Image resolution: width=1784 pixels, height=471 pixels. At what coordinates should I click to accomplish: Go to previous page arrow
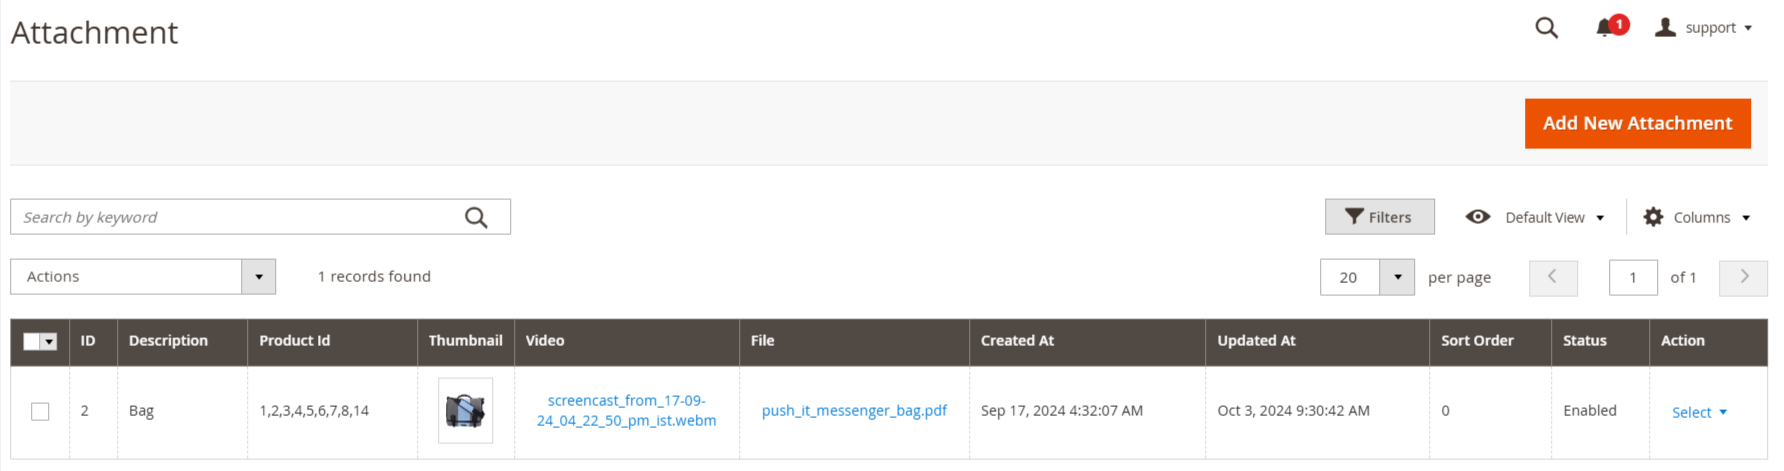coord(1553,277)
